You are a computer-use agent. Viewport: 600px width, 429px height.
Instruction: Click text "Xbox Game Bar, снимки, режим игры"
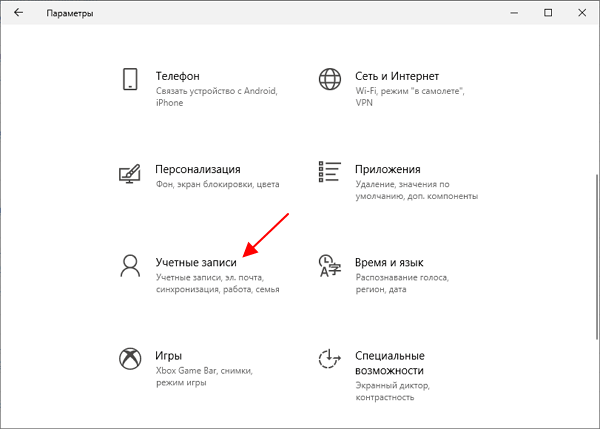[x=204, y=377]
